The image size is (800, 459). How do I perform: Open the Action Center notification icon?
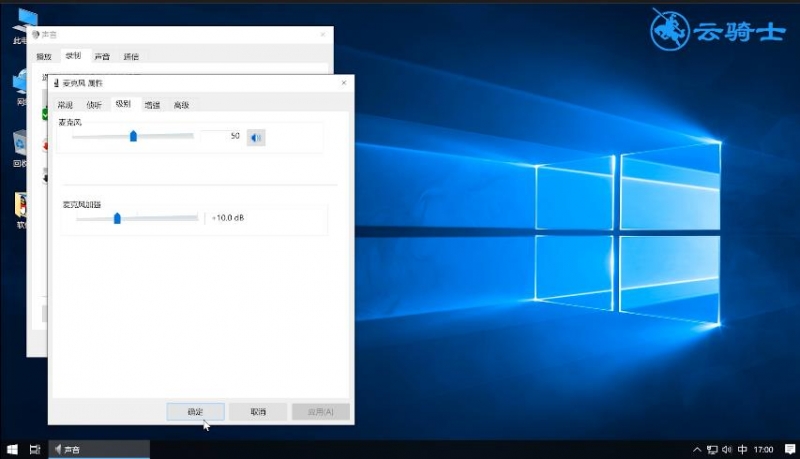(790, 449)
